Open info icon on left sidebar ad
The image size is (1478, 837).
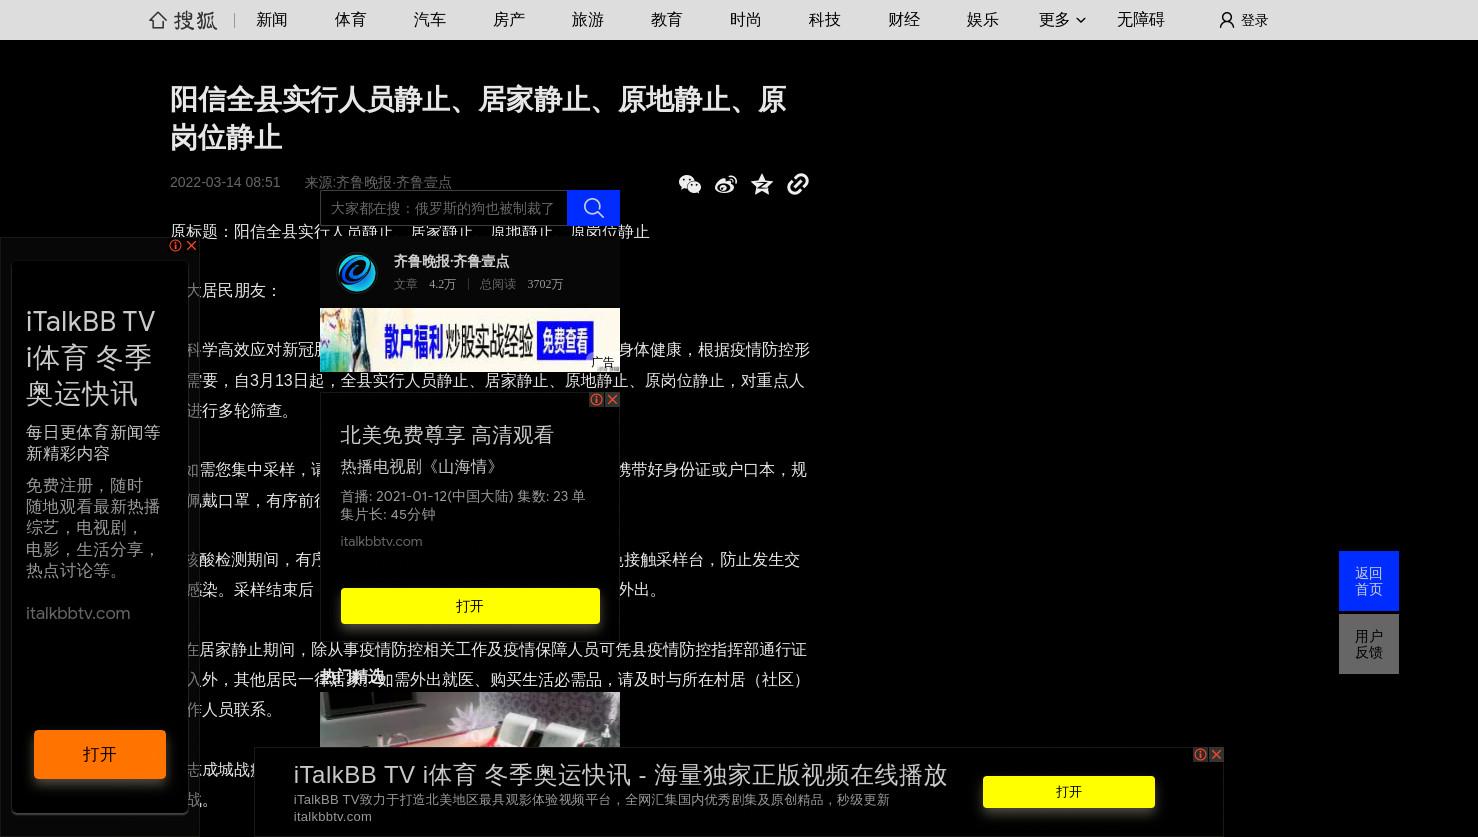(x=176, y=245)
